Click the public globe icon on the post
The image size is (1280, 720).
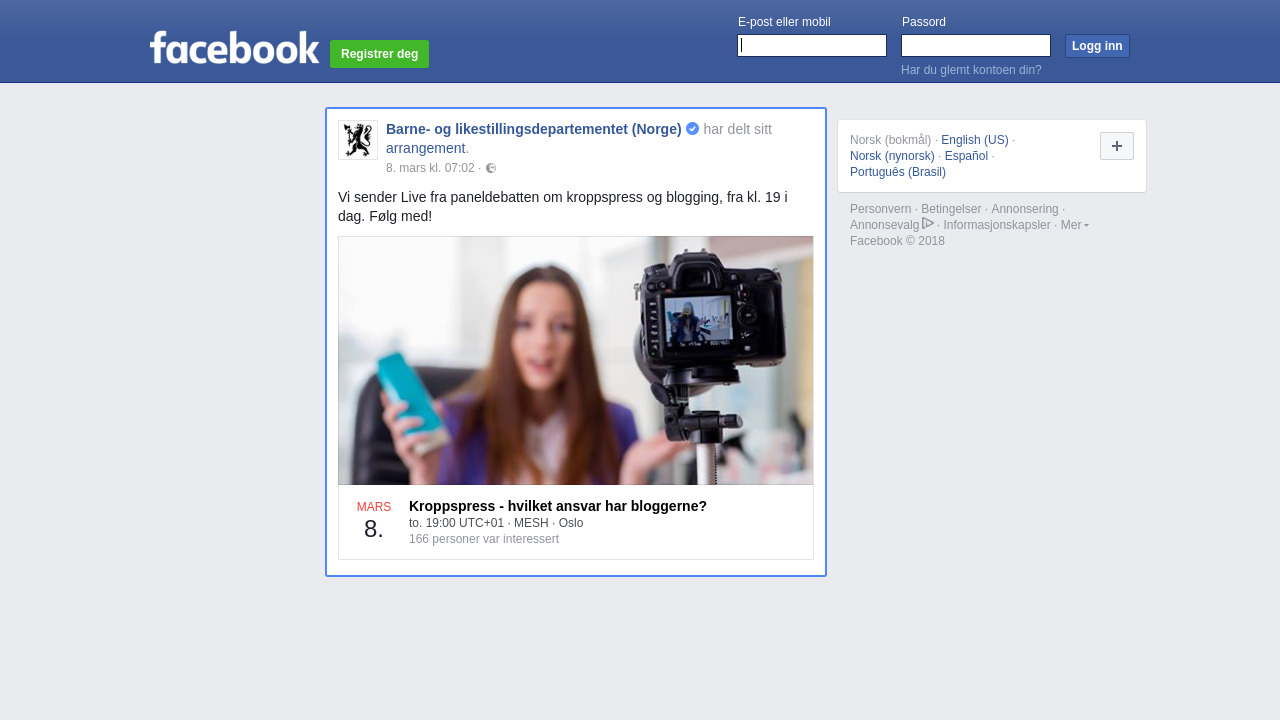pos(491,168)
